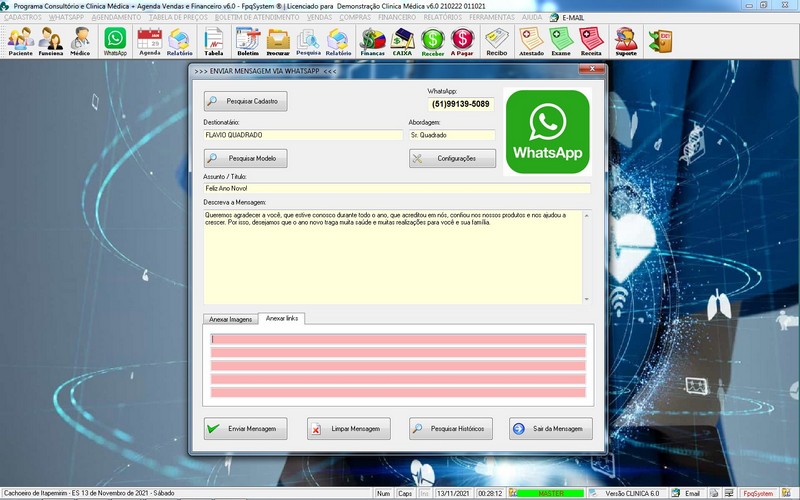Click the Pesquisar Modelo button
800x500 pixels.
[246, 158]
